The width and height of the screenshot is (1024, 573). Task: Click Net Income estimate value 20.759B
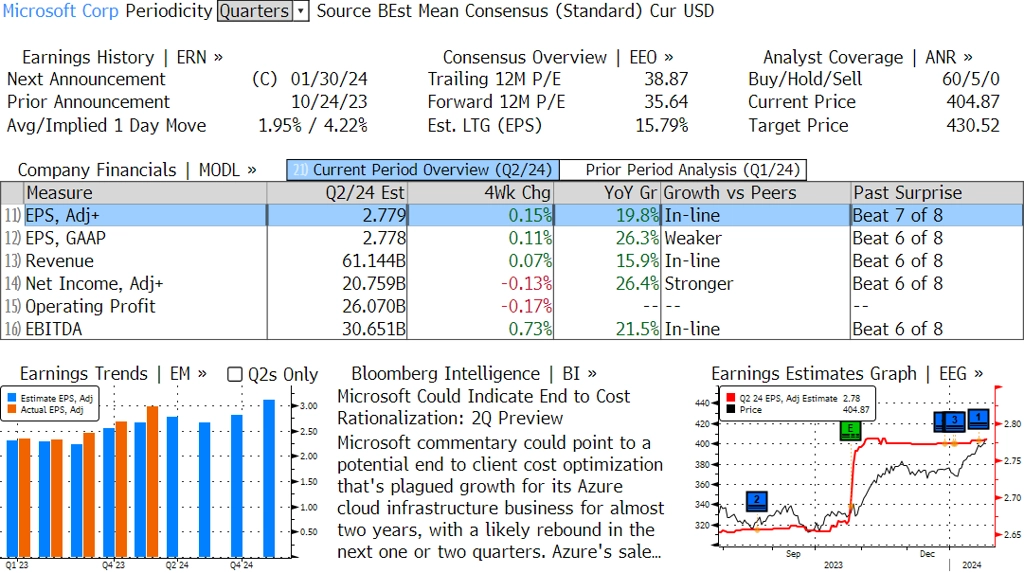pyautogui.click(x=374, y=284)
